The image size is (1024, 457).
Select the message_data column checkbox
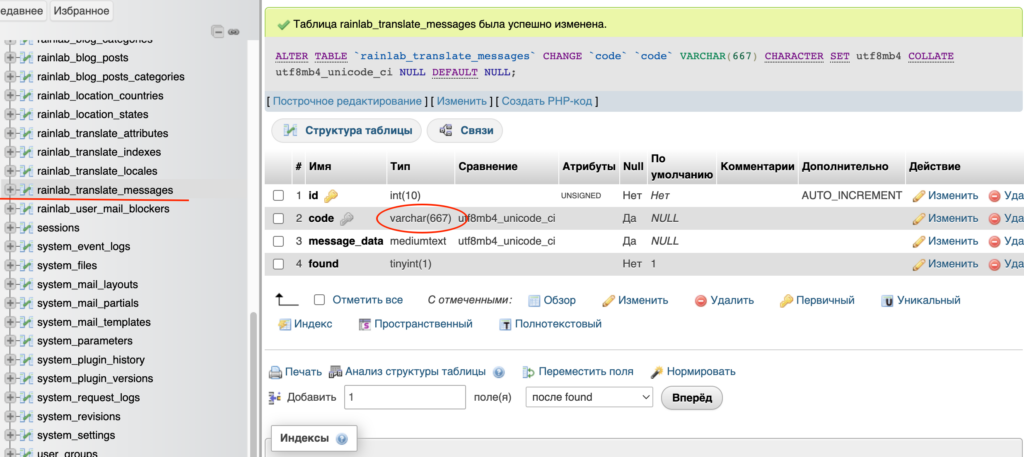point(279,241)
